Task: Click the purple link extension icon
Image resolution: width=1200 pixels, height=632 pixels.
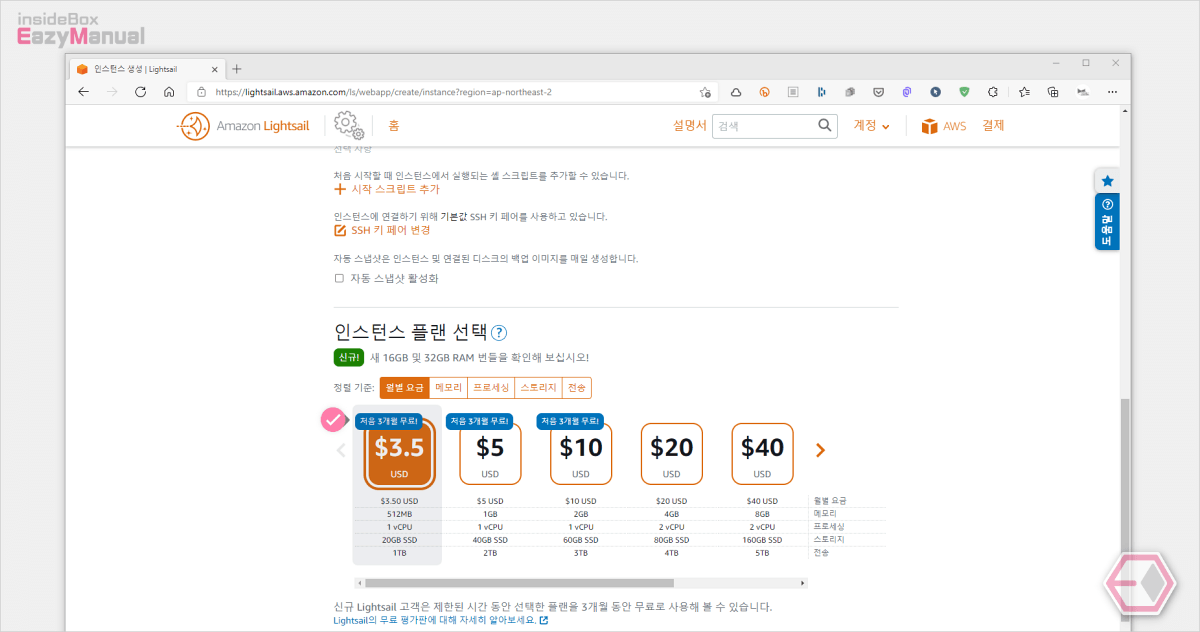Action: [x=907, y=92]
